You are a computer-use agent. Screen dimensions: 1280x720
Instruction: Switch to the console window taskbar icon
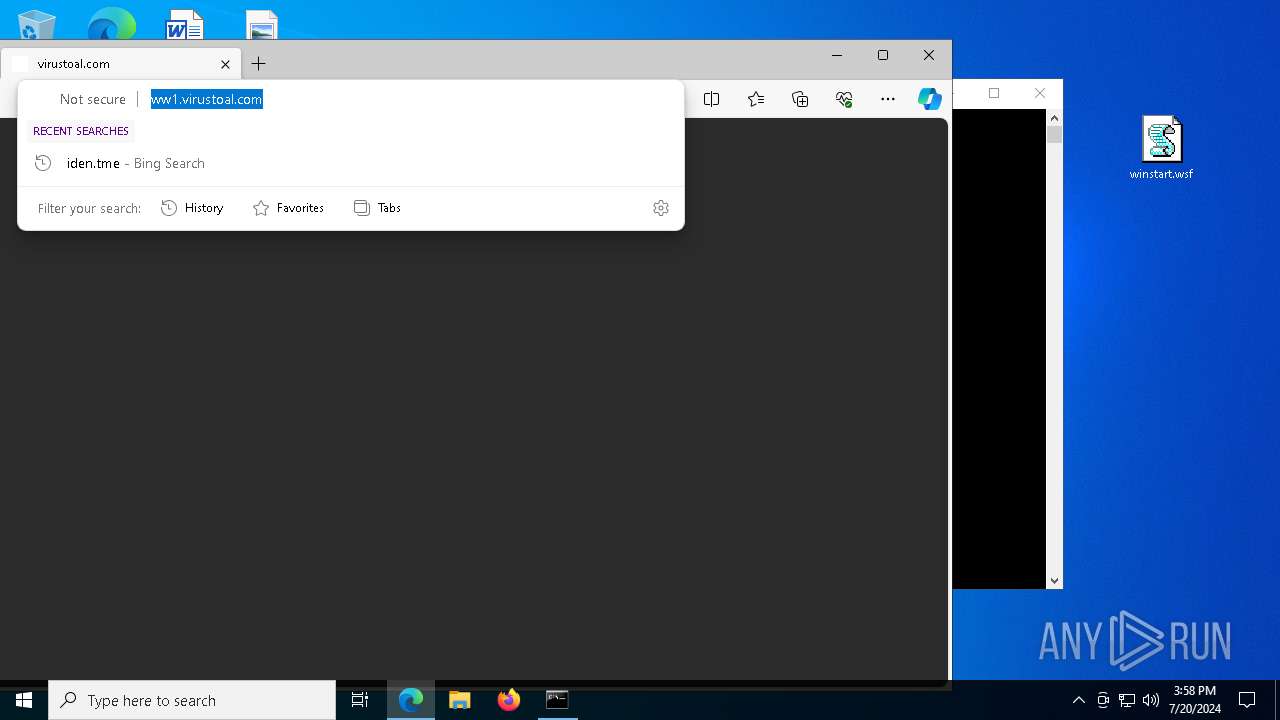pos(557,700)
